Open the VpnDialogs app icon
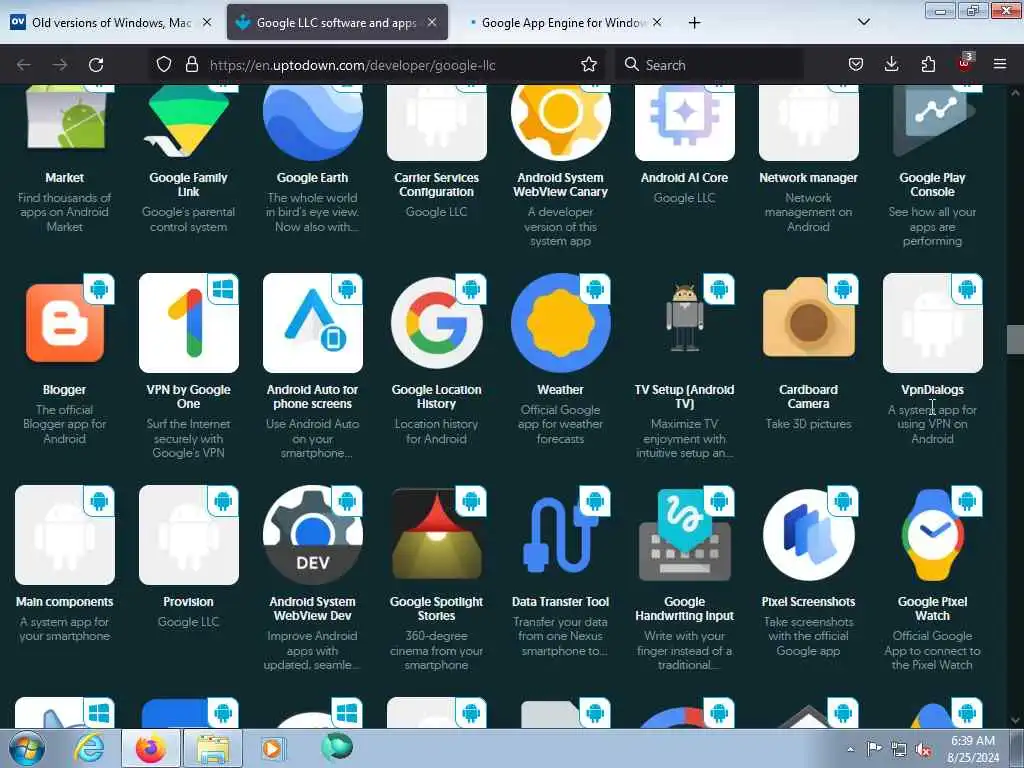Screen dimensions: 1024x768 tap(933, 323)
